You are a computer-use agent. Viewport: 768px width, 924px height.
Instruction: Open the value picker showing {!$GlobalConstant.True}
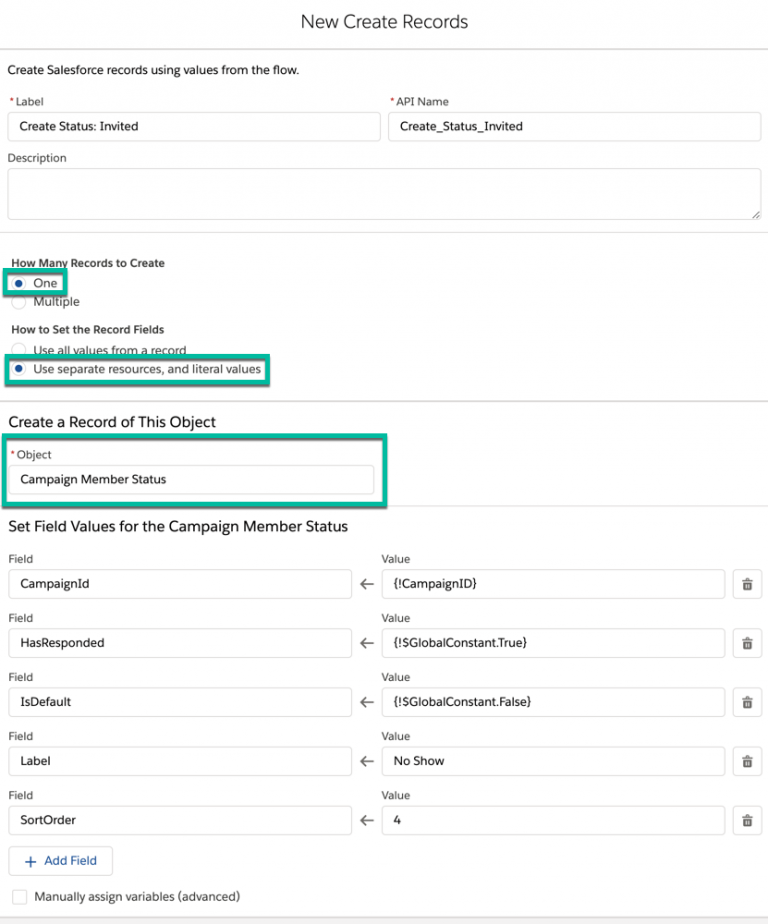(x=554, y=643)
